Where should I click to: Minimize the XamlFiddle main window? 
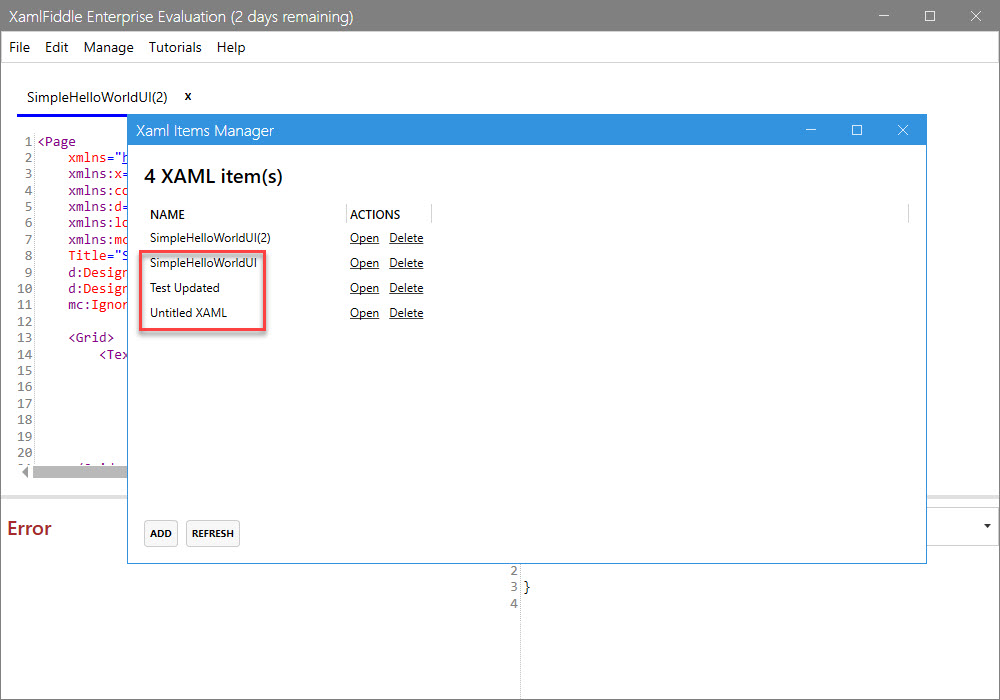(x=884, y=16)
